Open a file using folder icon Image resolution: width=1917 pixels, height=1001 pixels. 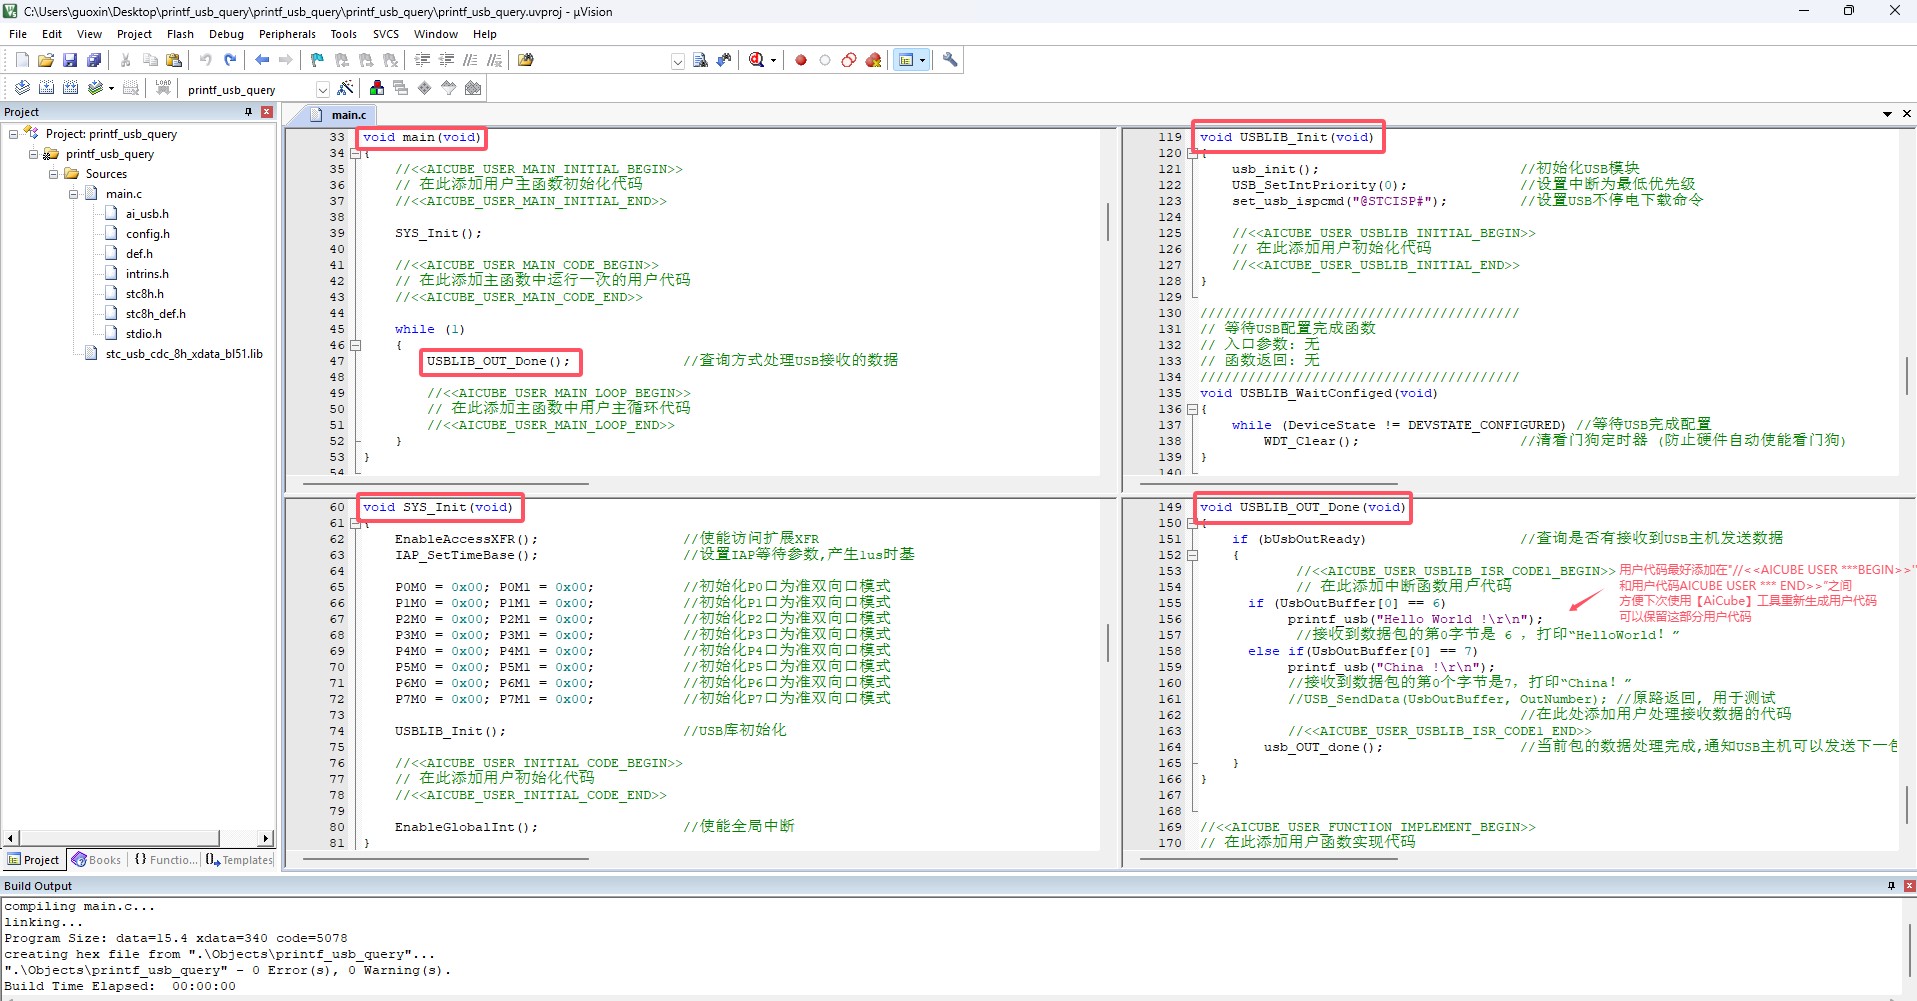point(46,60)
